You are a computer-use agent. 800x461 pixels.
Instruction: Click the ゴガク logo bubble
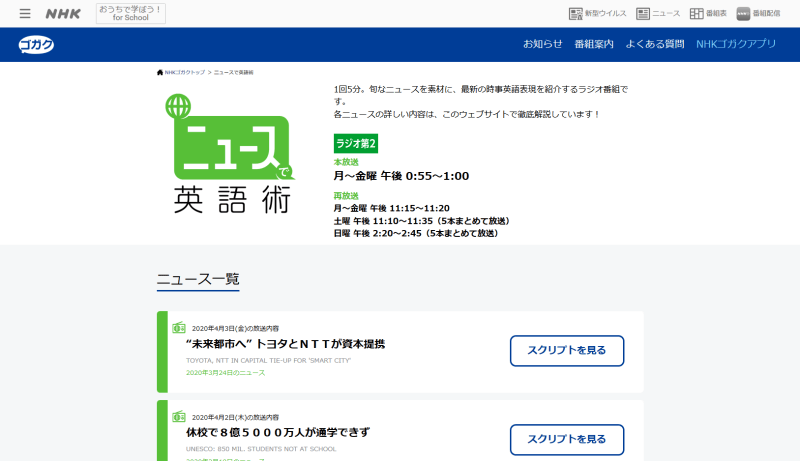coord(36,45)
